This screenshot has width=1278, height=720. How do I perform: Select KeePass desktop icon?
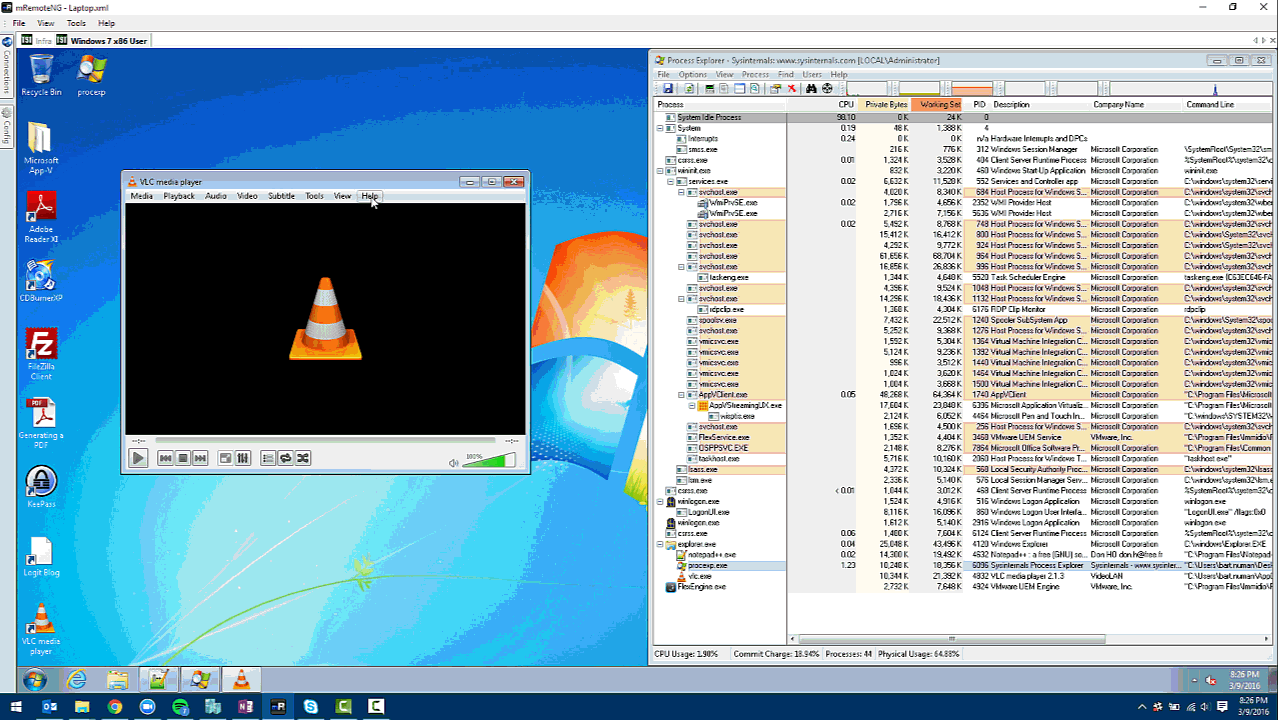point(41,486)
